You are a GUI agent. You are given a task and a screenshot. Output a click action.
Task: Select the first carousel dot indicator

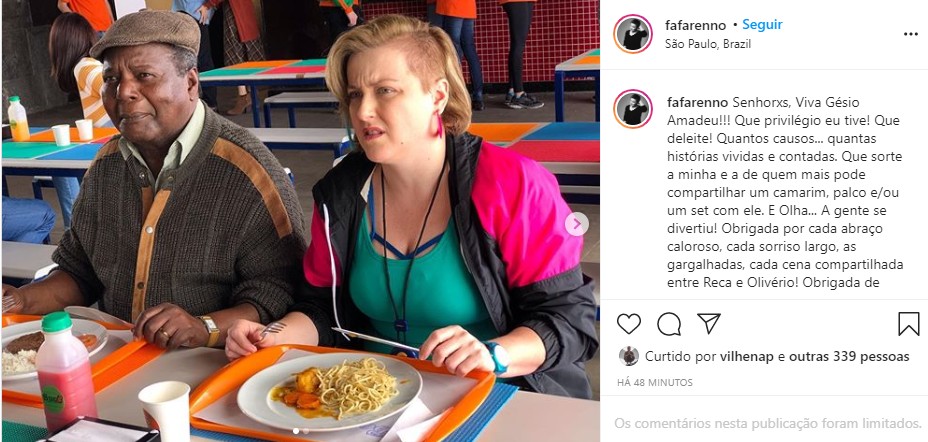pos(295,431)
